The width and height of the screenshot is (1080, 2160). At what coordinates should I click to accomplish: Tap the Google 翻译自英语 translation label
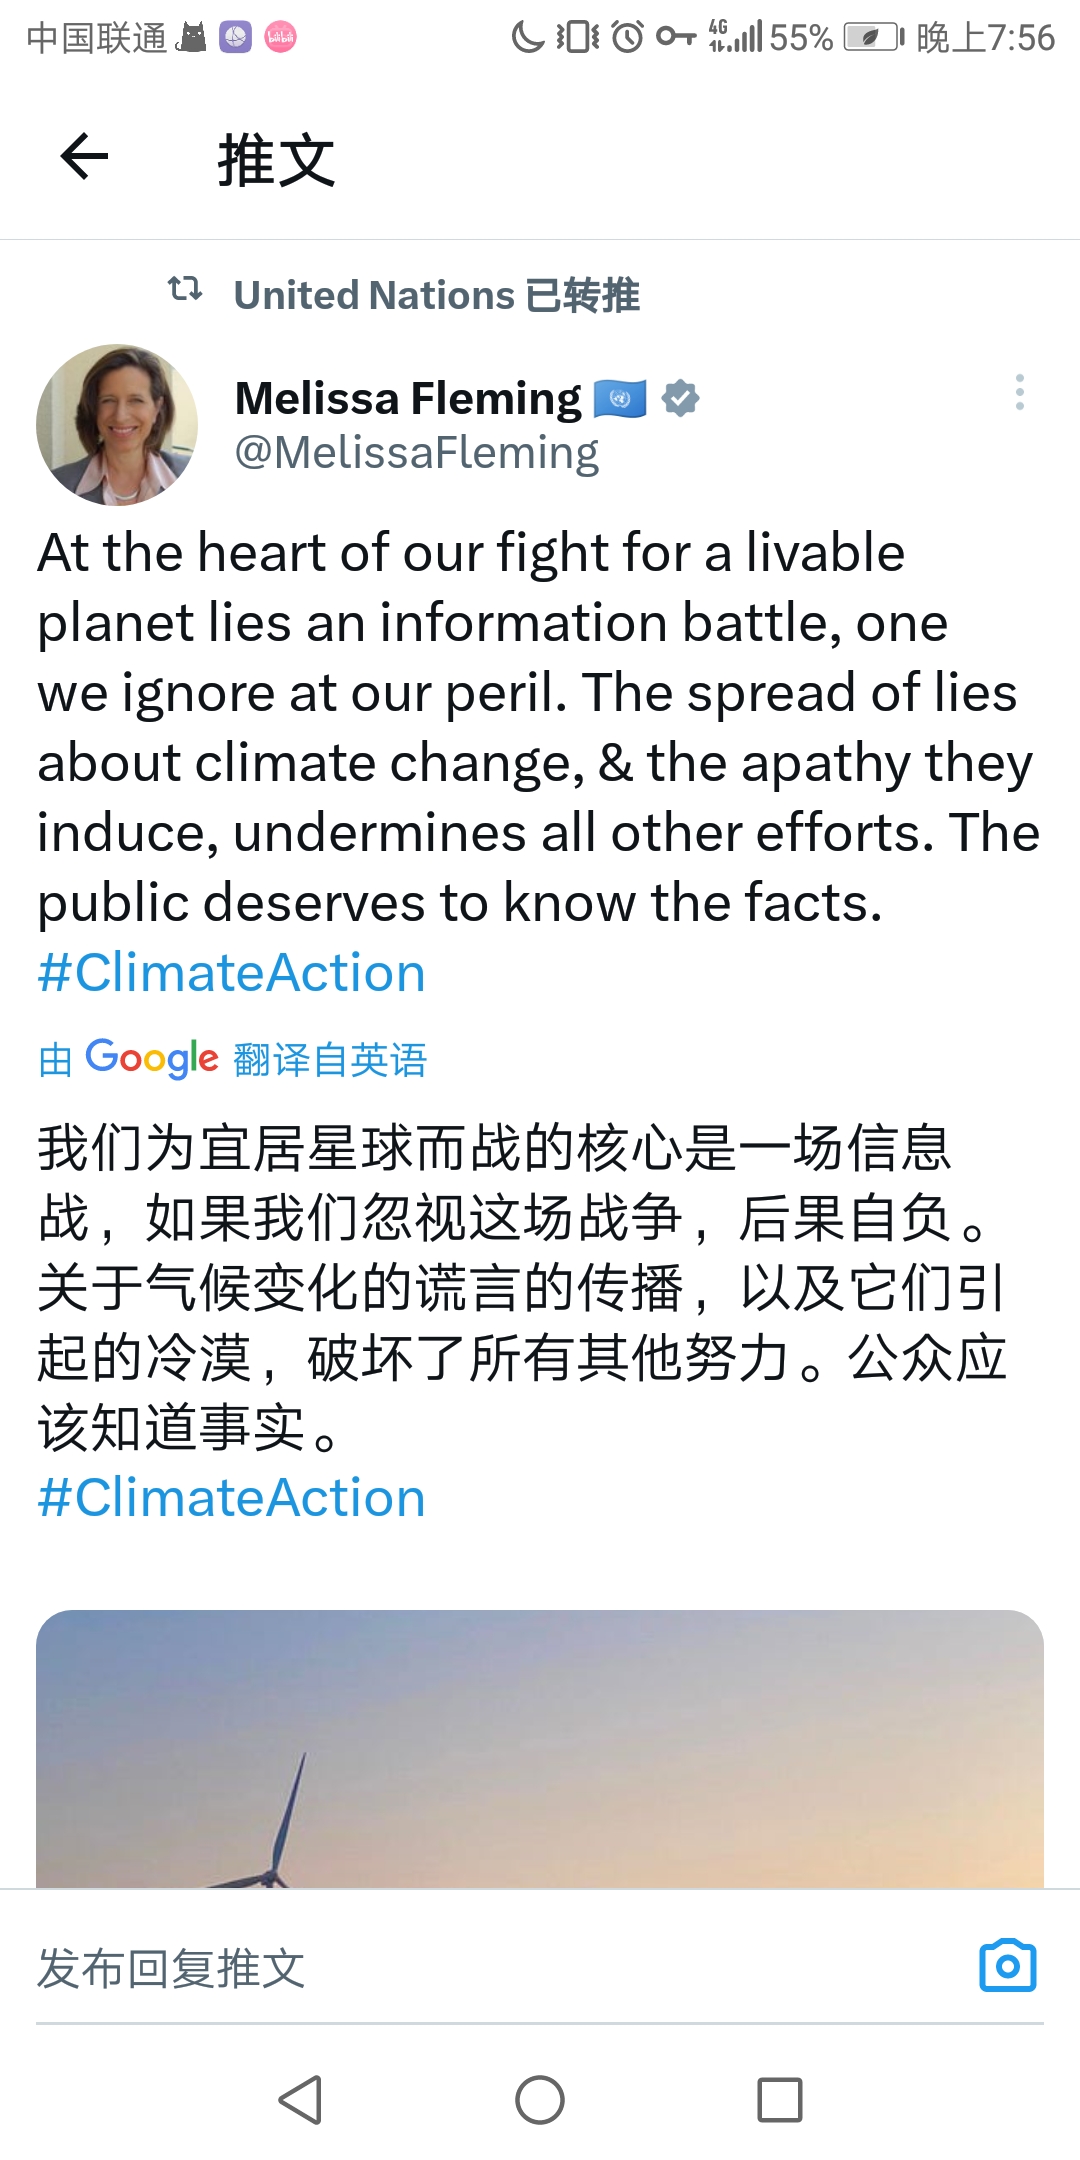(x=232, y=1059)
